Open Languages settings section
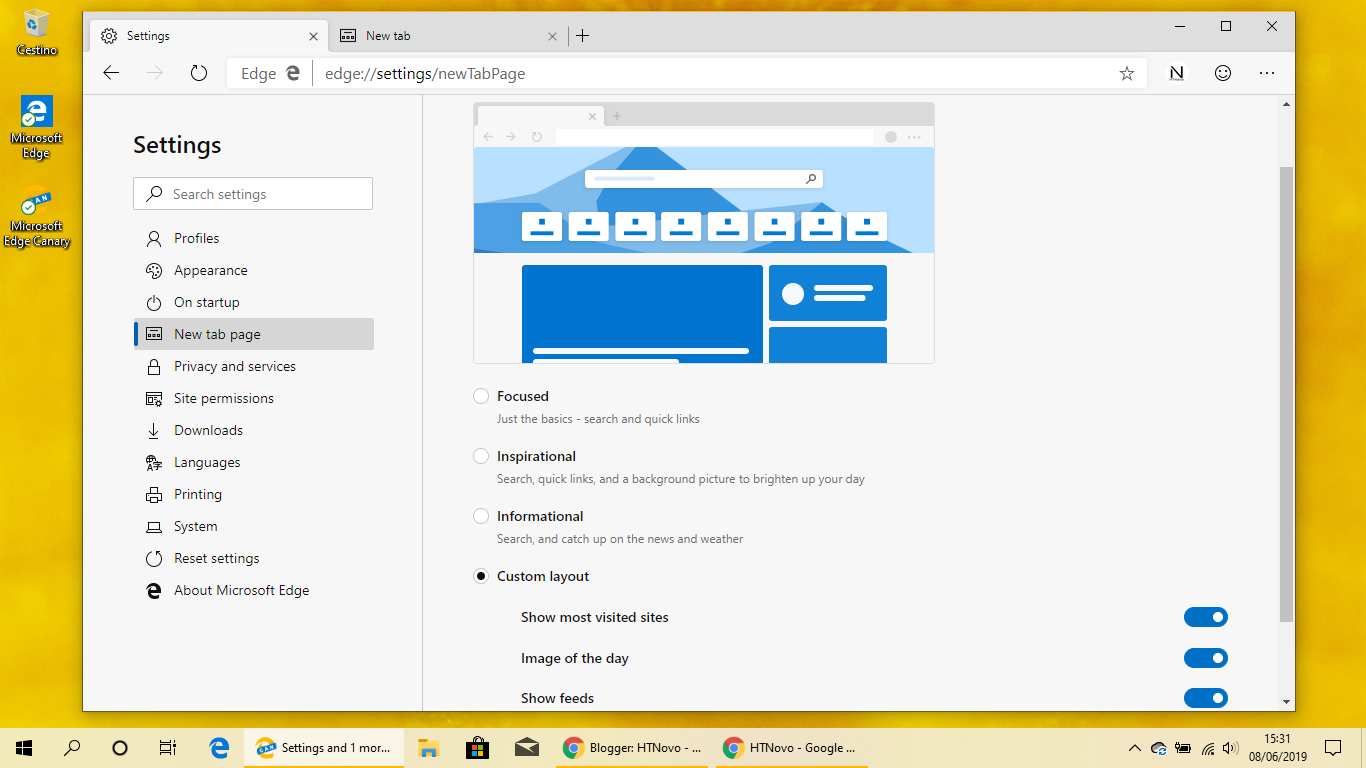Viewport: 1366px width, 768px height. [x=253, y=462]
